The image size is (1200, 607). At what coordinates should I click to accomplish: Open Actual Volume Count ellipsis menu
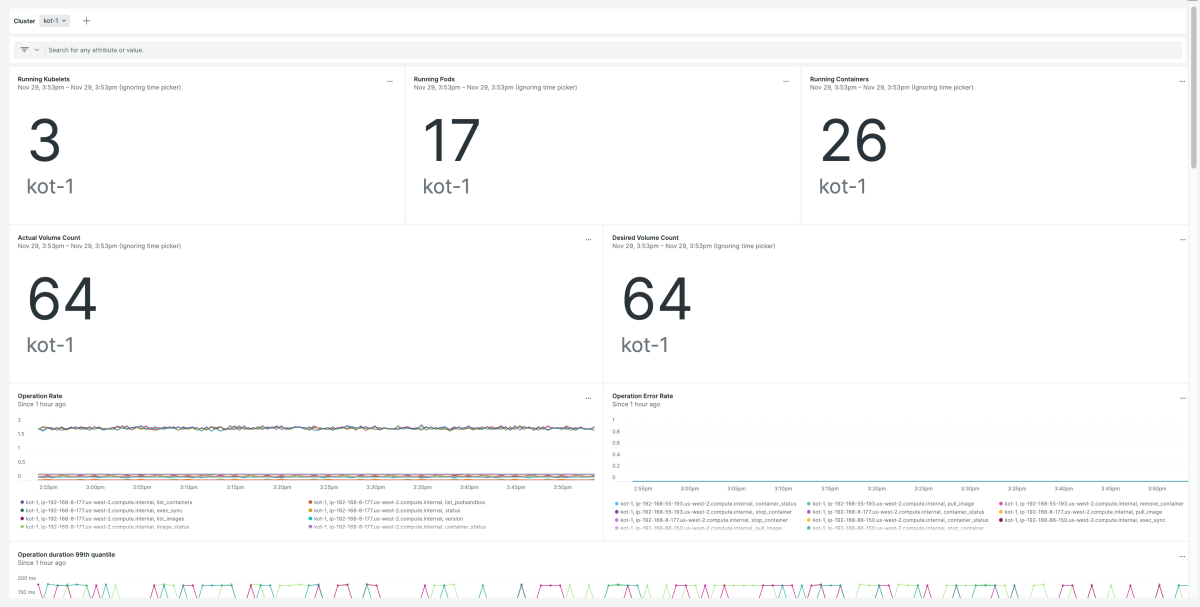point(588,239)
